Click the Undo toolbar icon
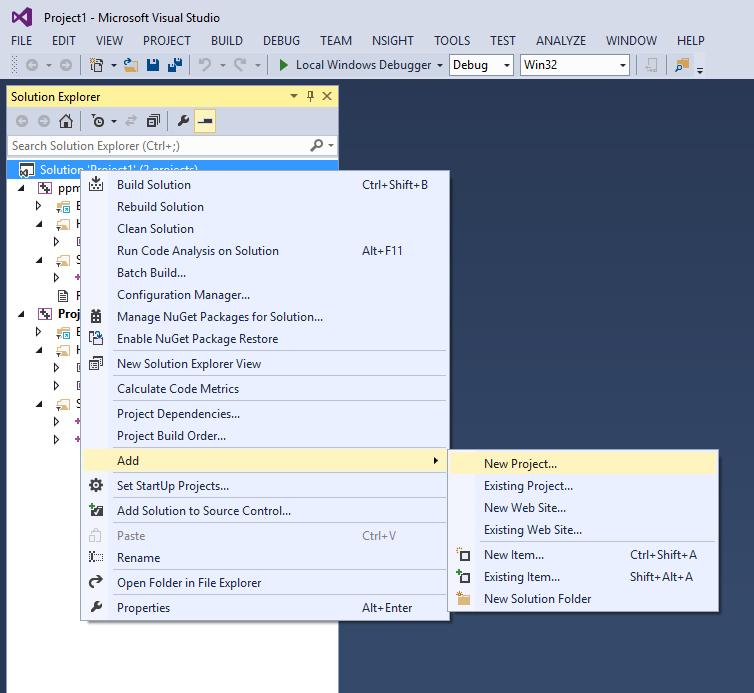The height and width of the screenshot is (693, 754). [205, 65]
